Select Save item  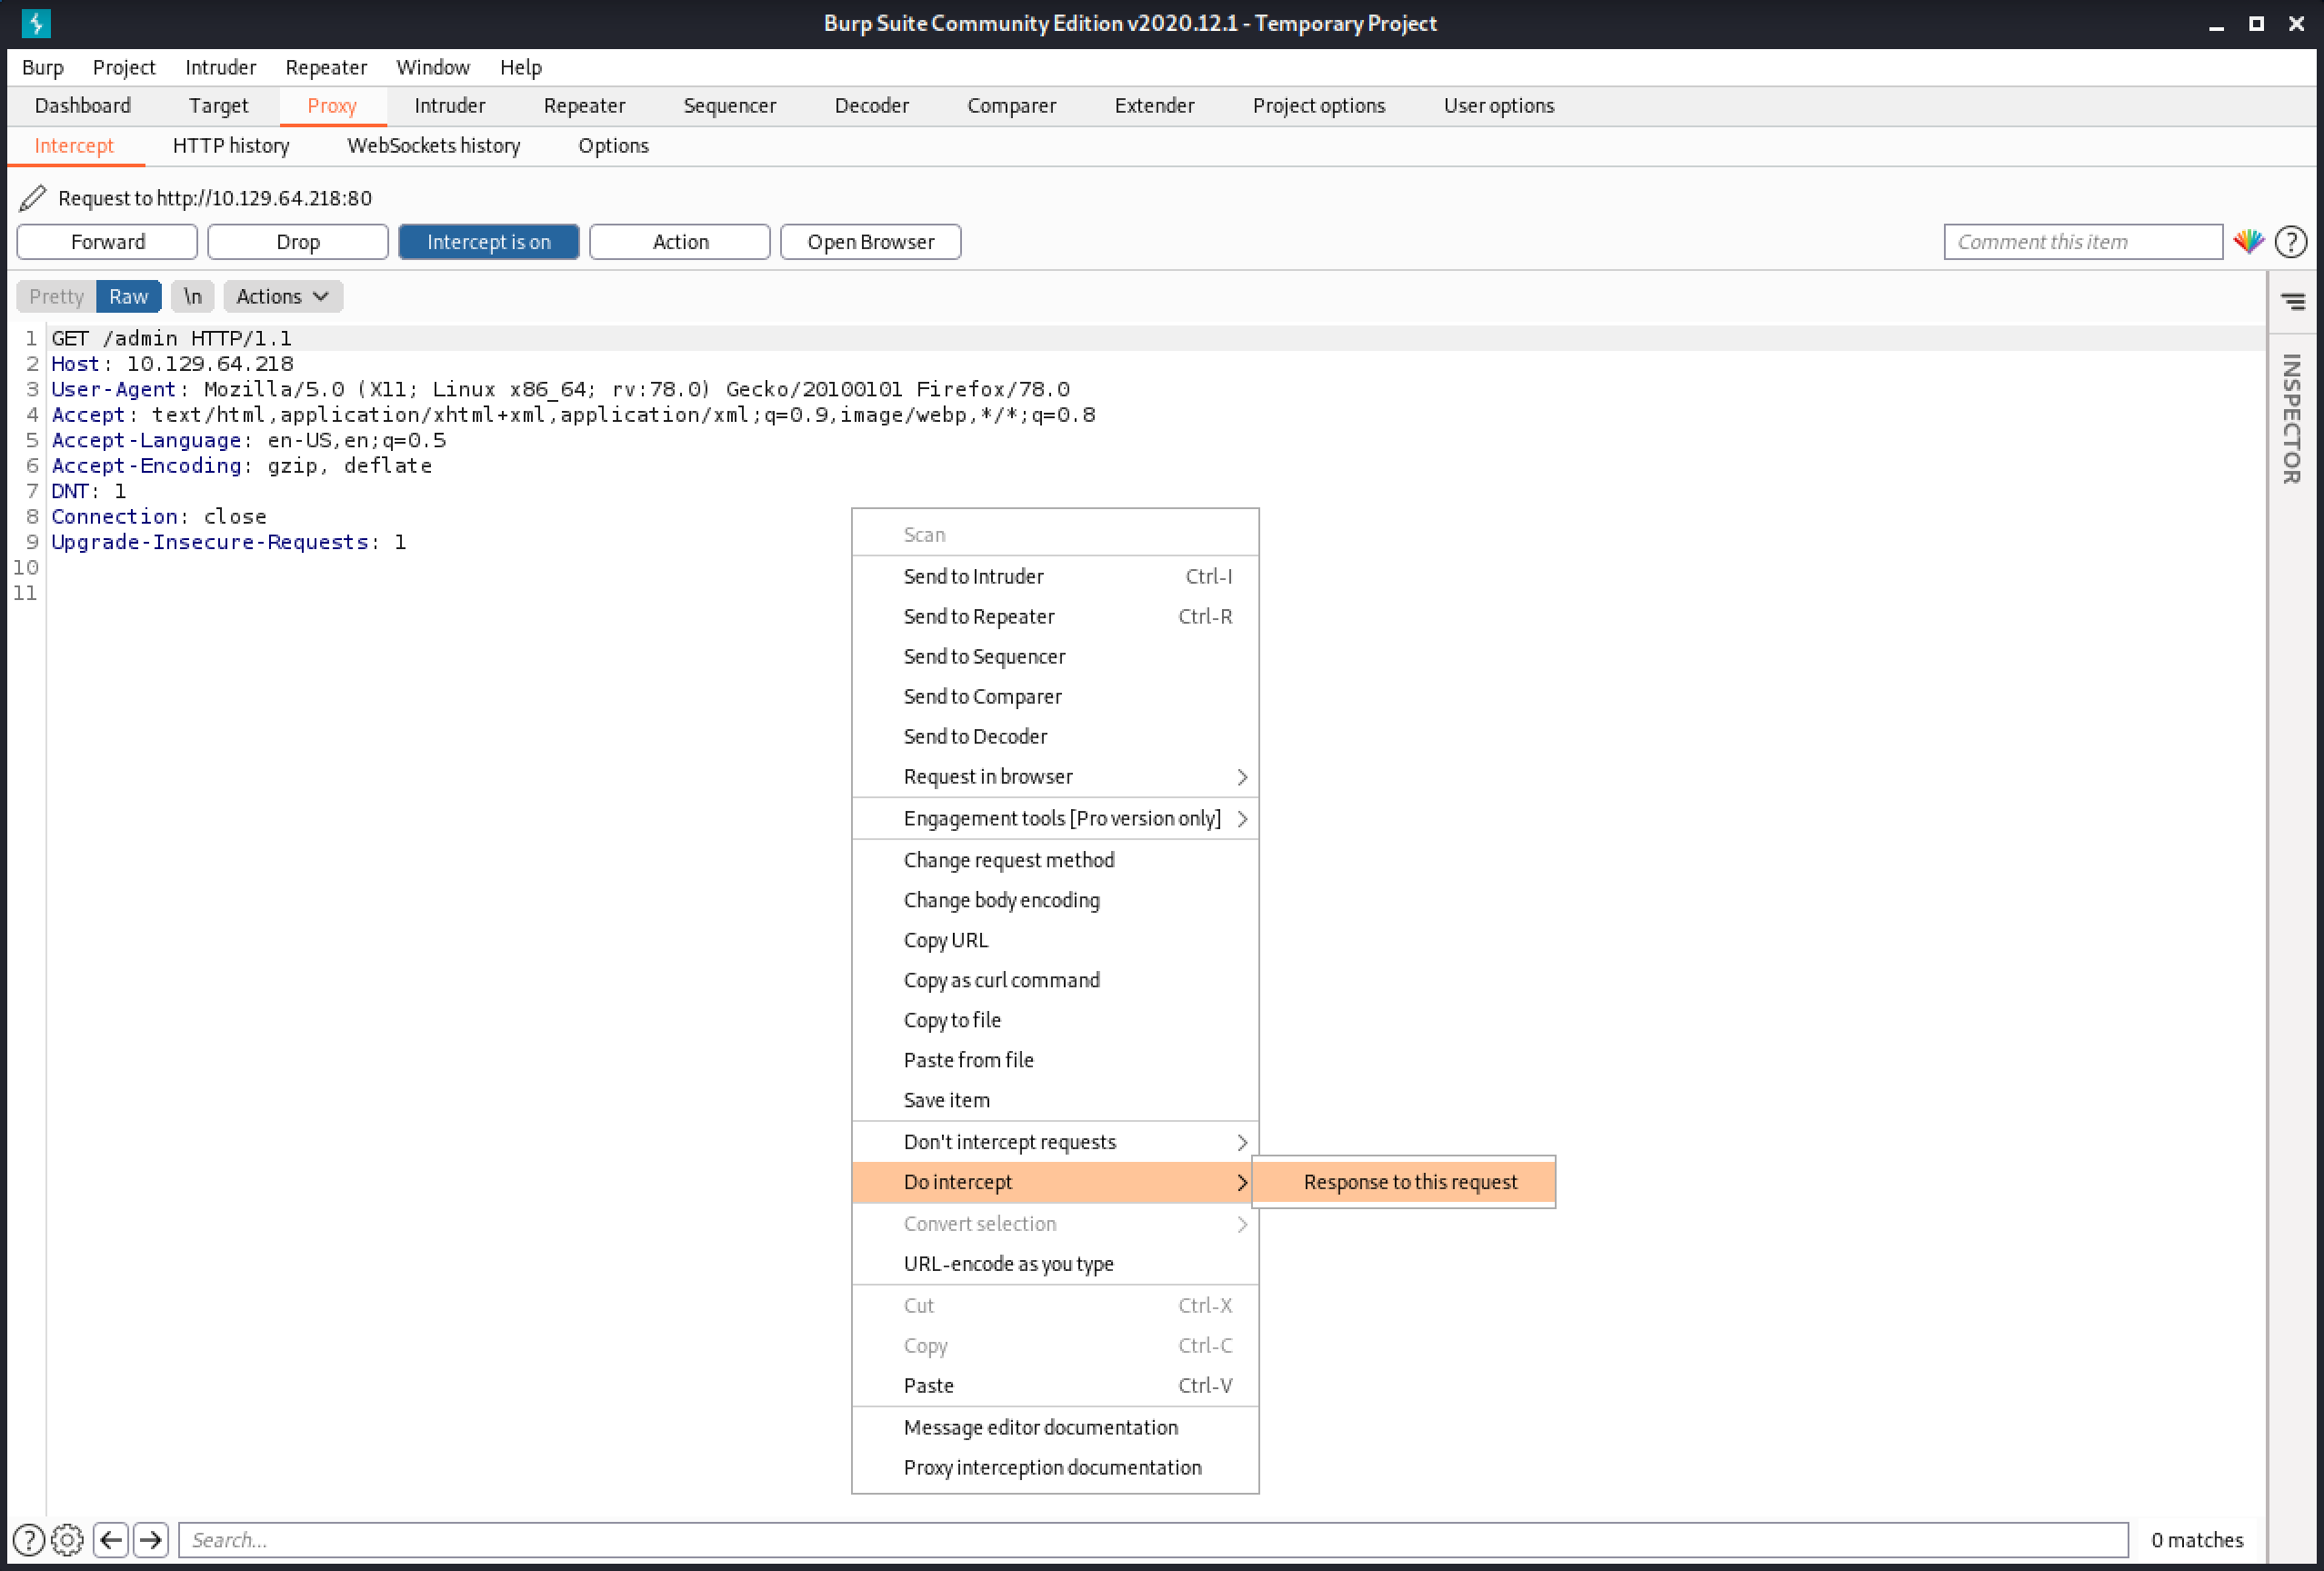tap(1054, 1100)
